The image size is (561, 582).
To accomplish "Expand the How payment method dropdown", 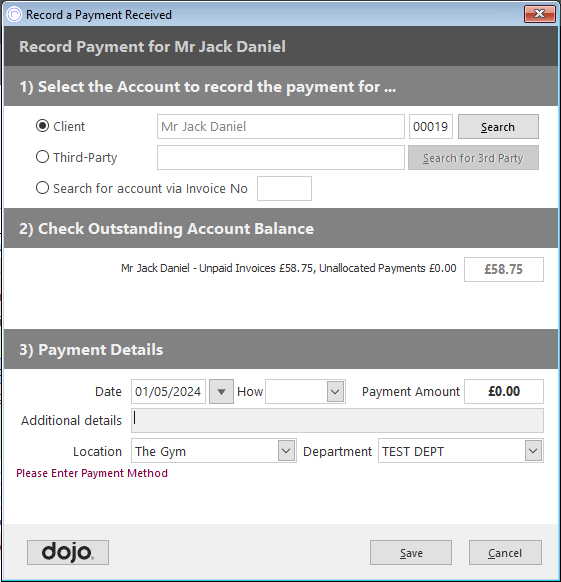I will click(335, 391).
